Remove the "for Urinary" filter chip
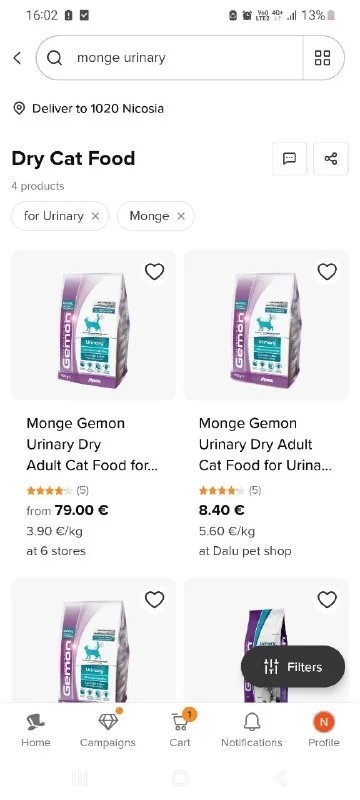 (95, 216)
